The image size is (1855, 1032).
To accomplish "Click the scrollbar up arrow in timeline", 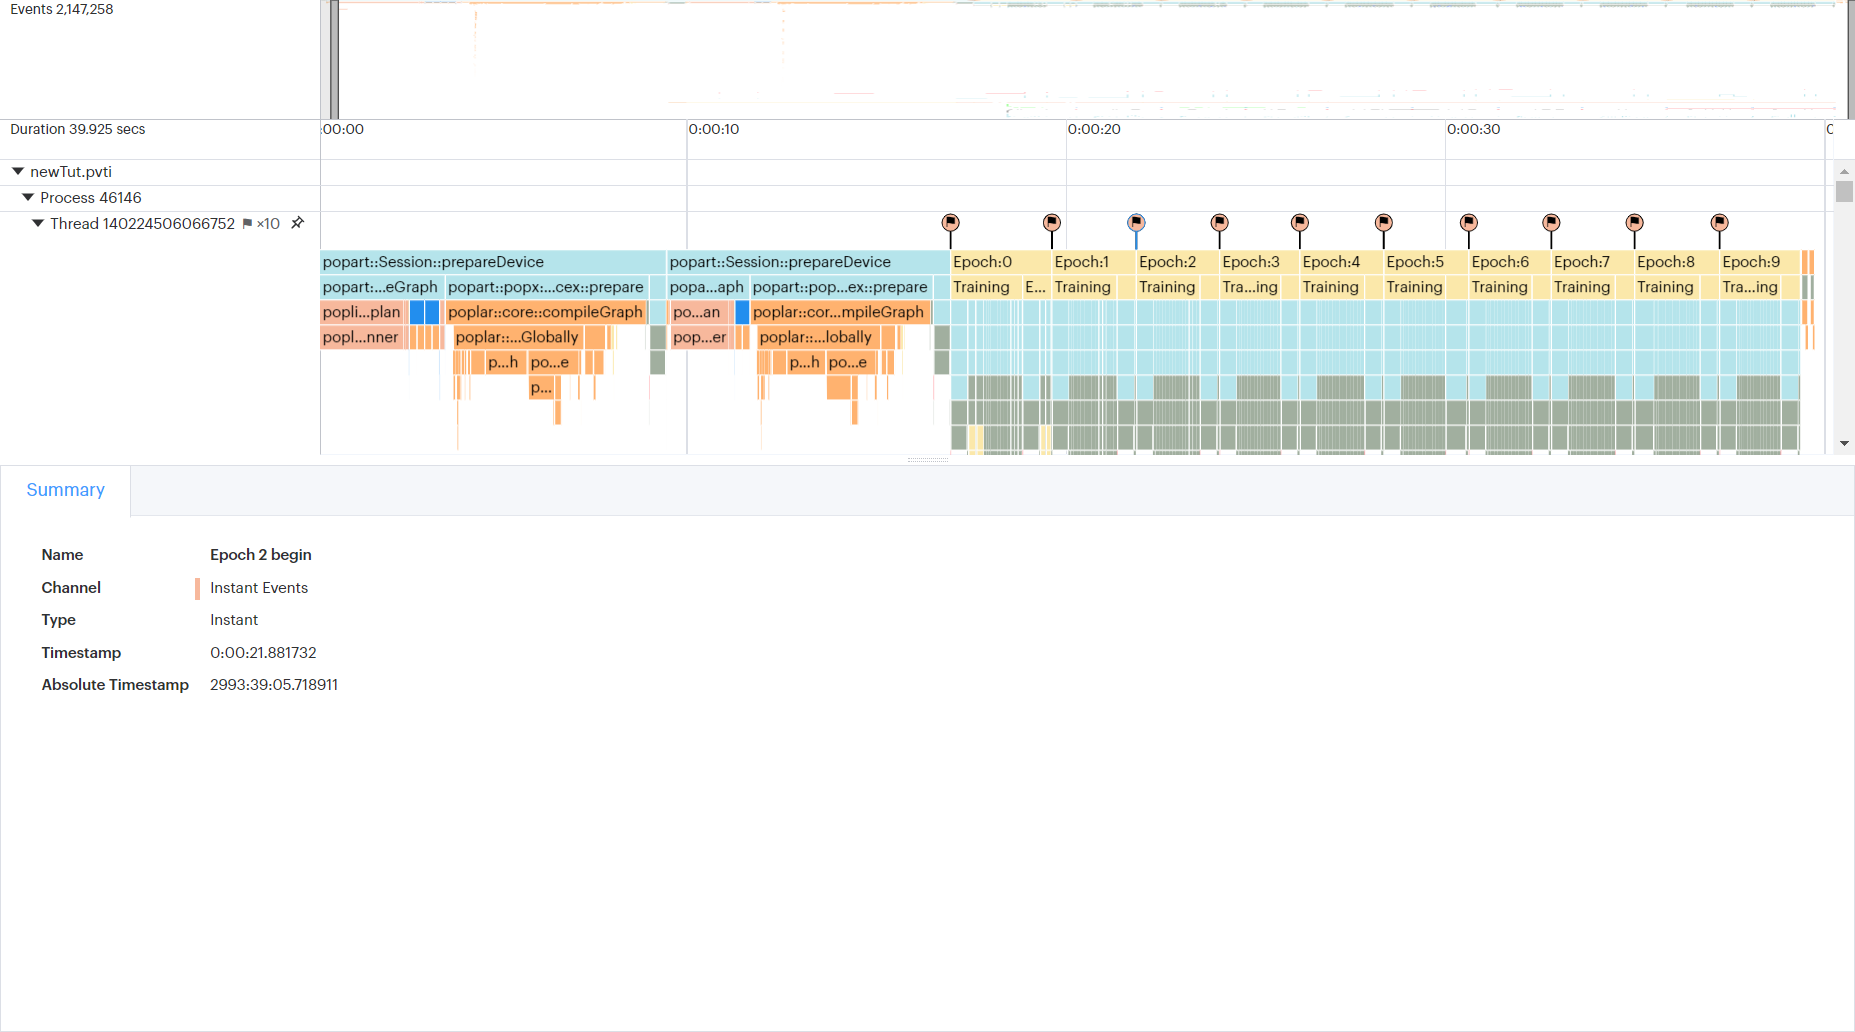I will [1844, 172].
